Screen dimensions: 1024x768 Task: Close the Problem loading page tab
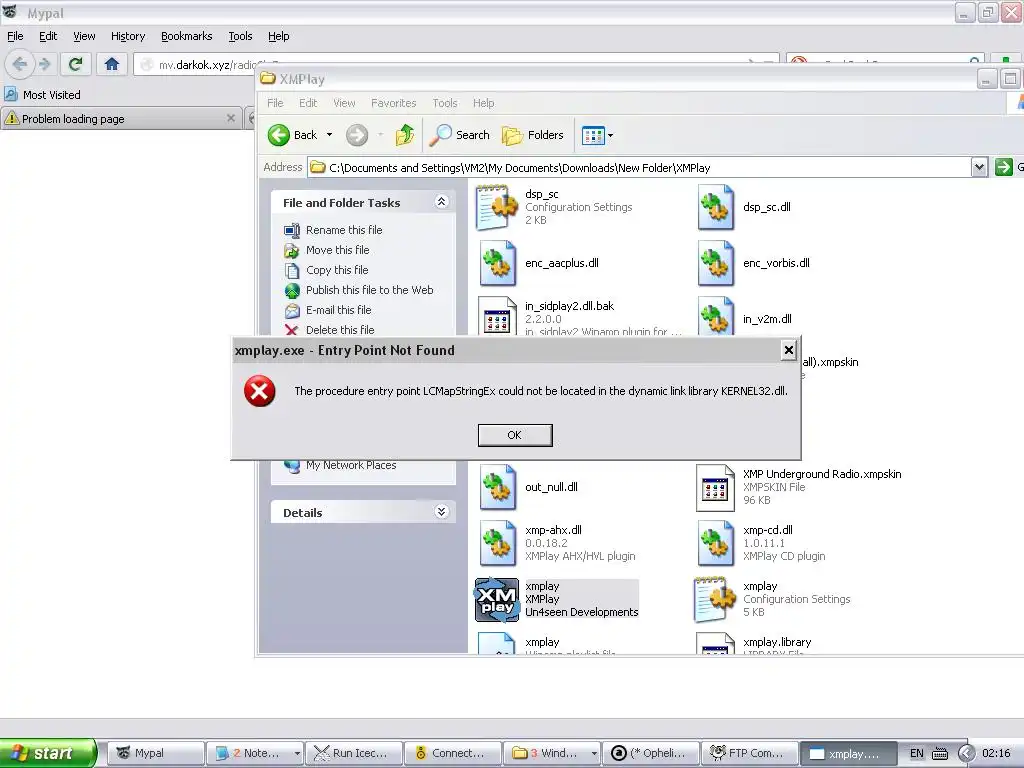click(x=231, y=118)
